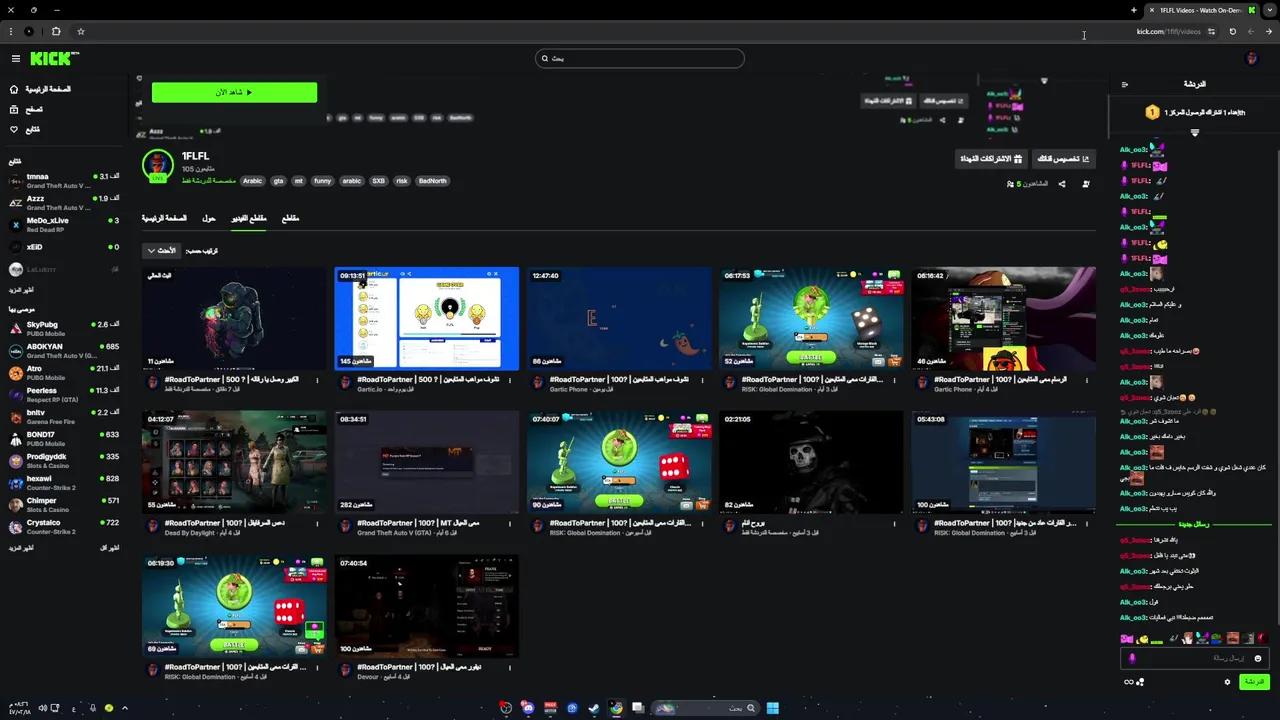The width and height of the screenshot is (1280, 720).
Task: Click the green Watch Now button
Action: 234,92
